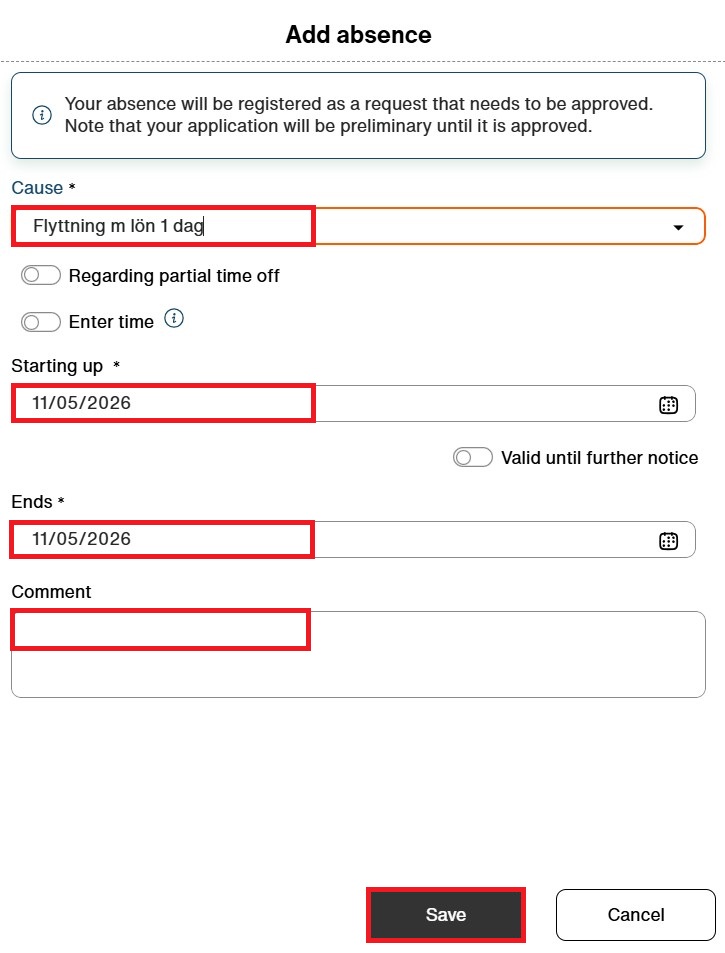Click the 'Regarding partial time off' label text
Image resolution: width=725 pixels, height=953 pixels.
point(174,276)
